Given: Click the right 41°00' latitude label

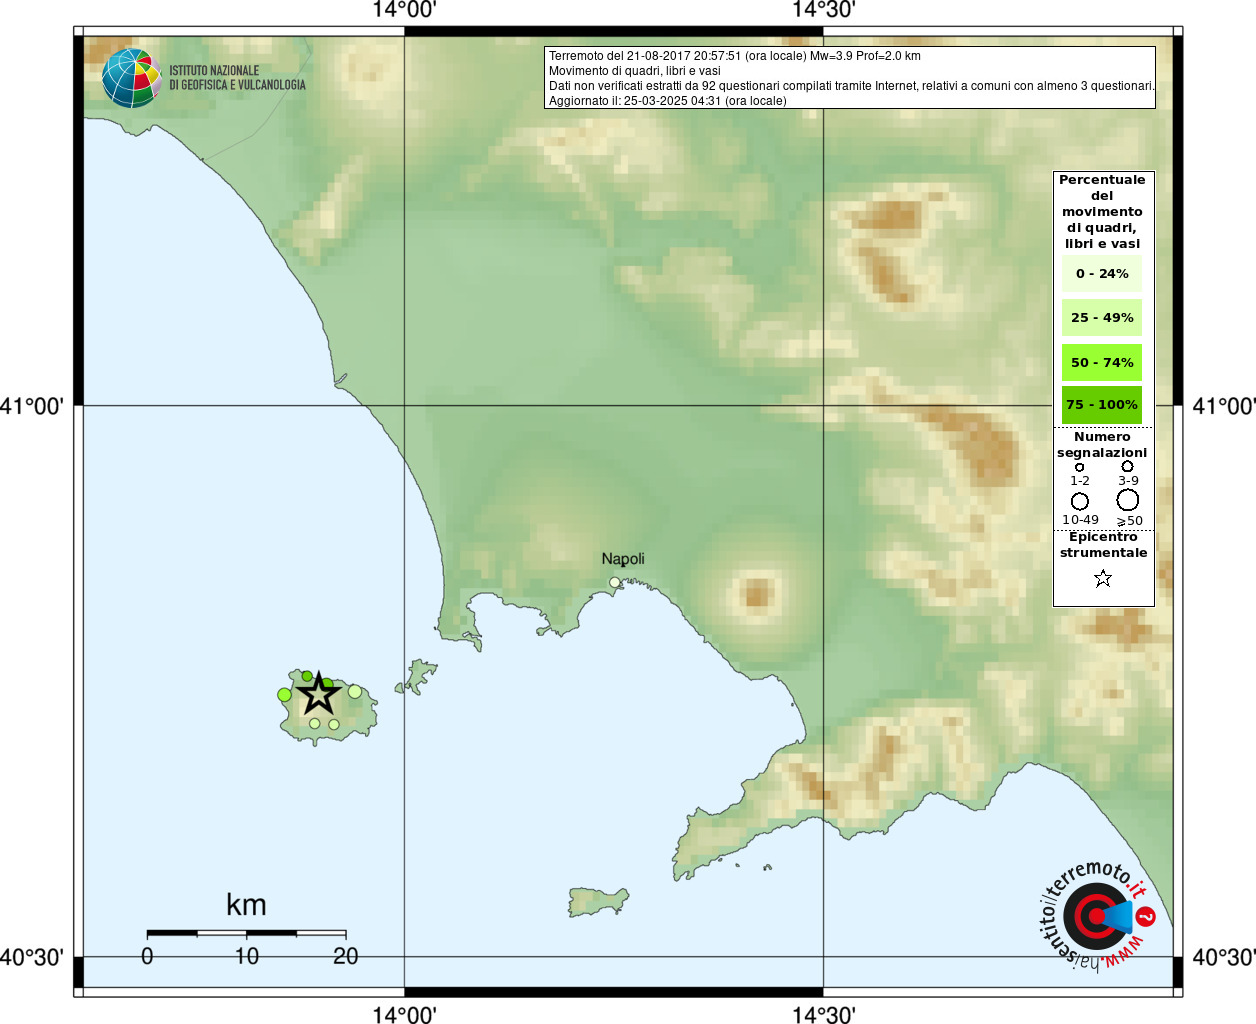Looking at the screenshot, I should [x=1224, y=406].
